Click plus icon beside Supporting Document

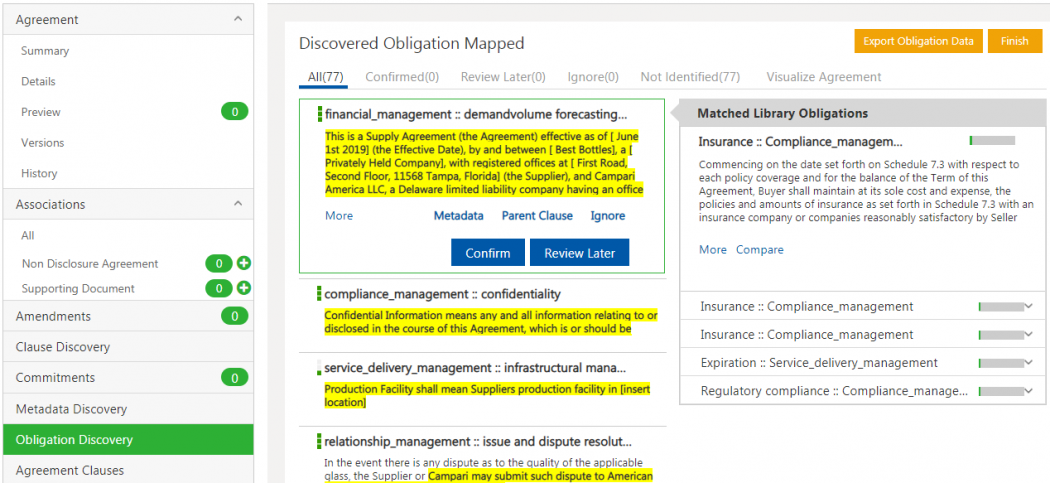click(244, 288)
